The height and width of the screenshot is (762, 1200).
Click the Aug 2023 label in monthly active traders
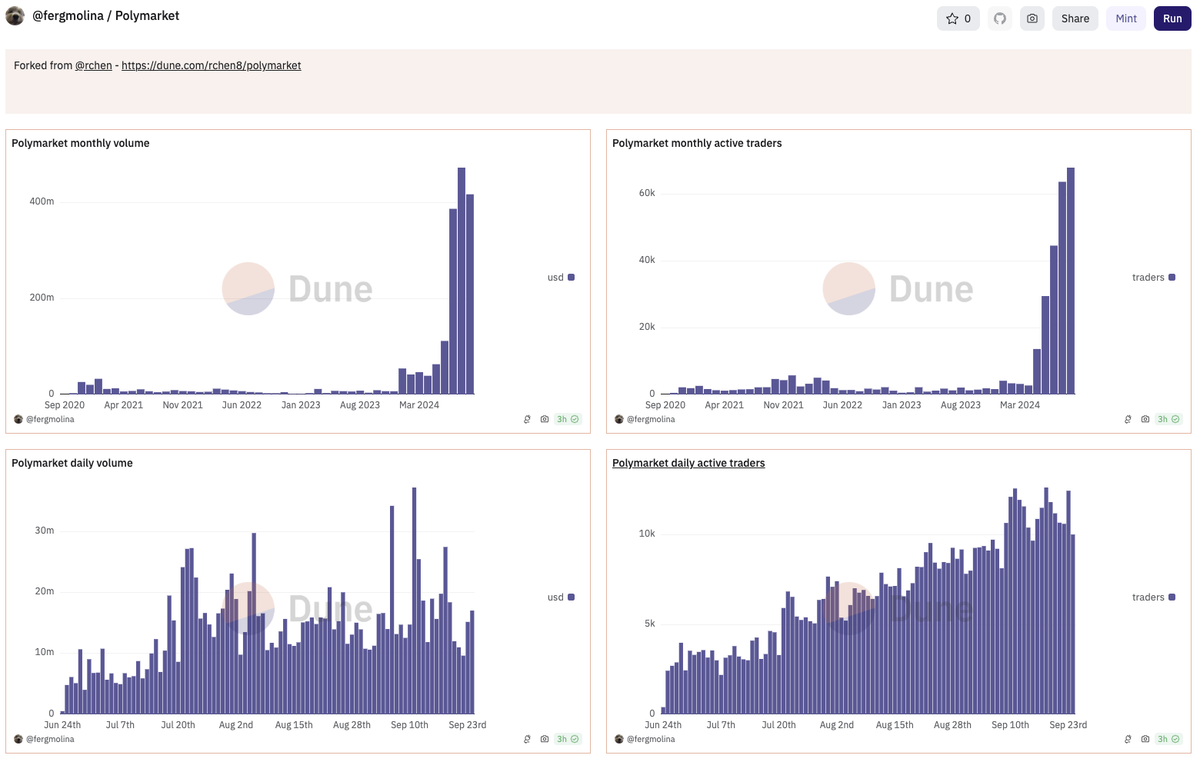pos(960,404)
